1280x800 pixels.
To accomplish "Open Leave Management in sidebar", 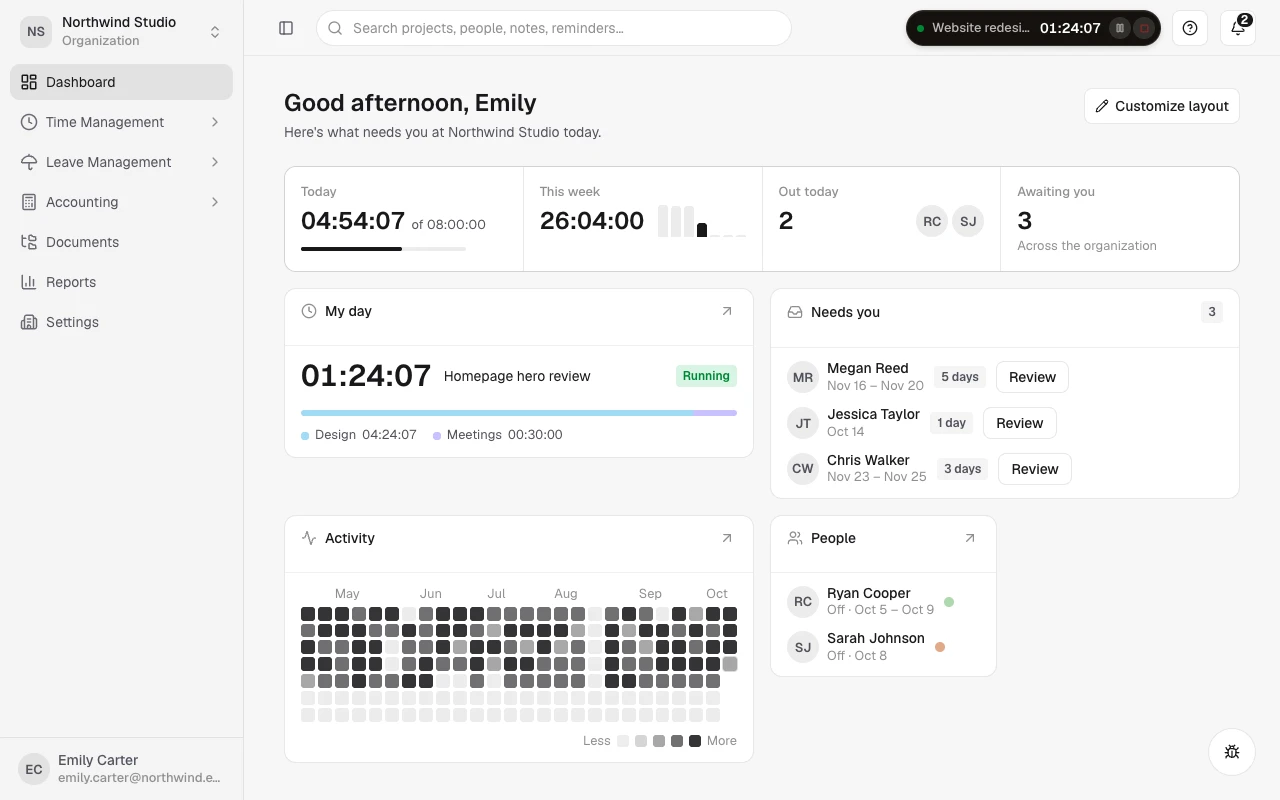I will click(x=122, y=162).
